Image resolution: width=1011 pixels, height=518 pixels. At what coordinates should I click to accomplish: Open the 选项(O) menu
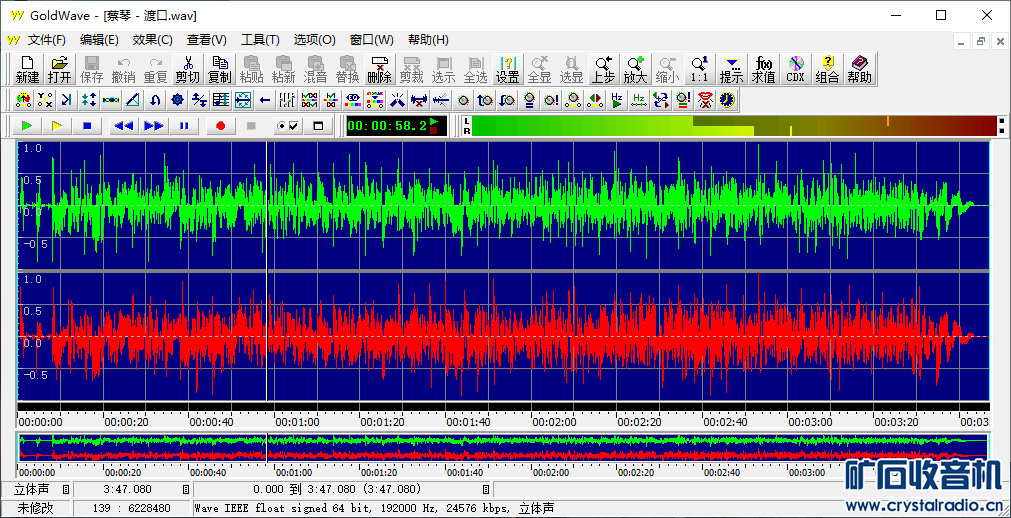click(x=315, y=40)
